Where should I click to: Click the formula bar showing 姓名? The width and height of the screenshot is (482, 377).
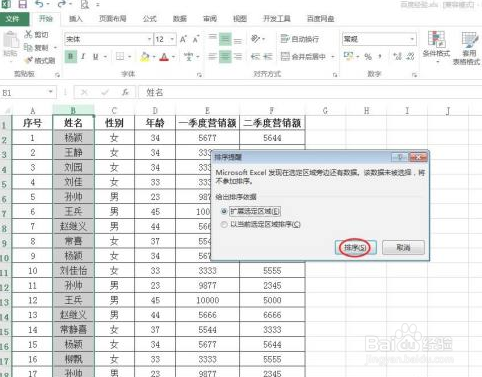click(x=310, y=92)
